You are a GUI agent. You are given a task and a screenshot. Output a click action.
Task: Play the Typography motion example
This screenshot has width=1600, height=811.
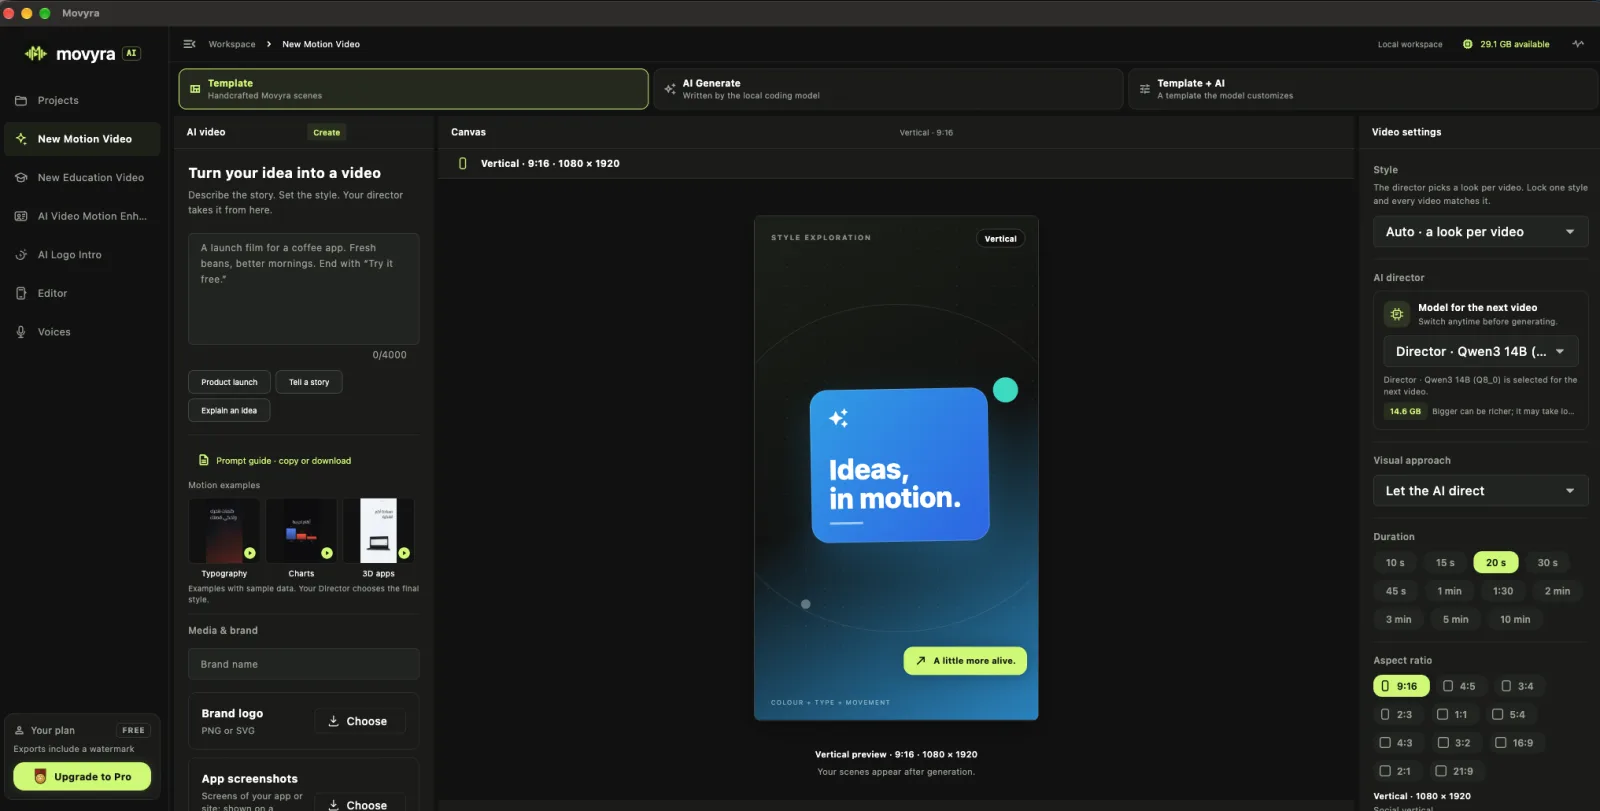pos(250,553)
